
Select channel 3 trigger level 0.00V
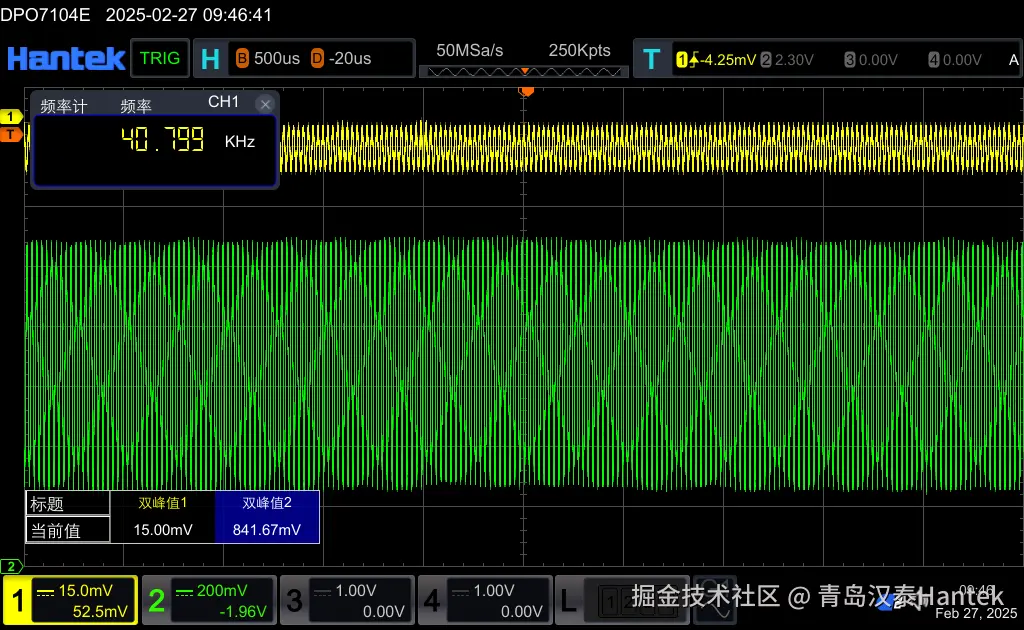pyautogui.click(x=871, y=60)
